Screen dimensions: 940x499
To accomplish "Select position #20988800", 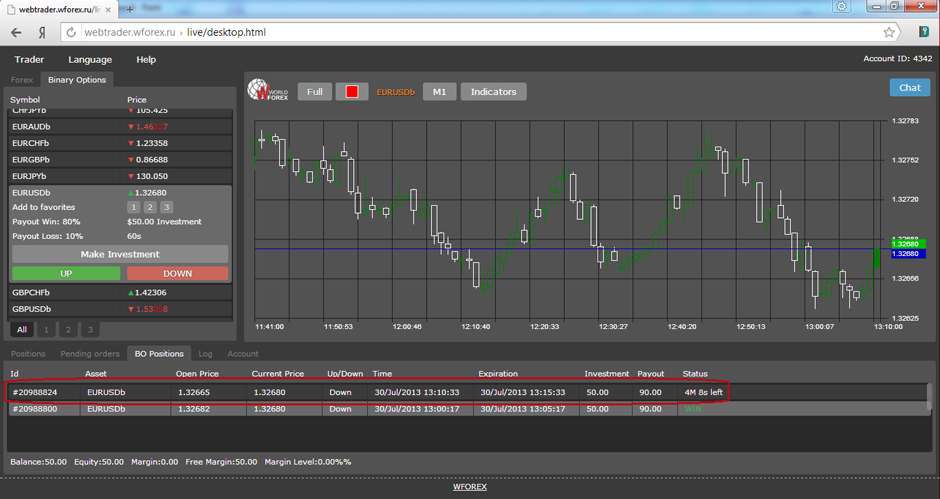I will [468, 409].
